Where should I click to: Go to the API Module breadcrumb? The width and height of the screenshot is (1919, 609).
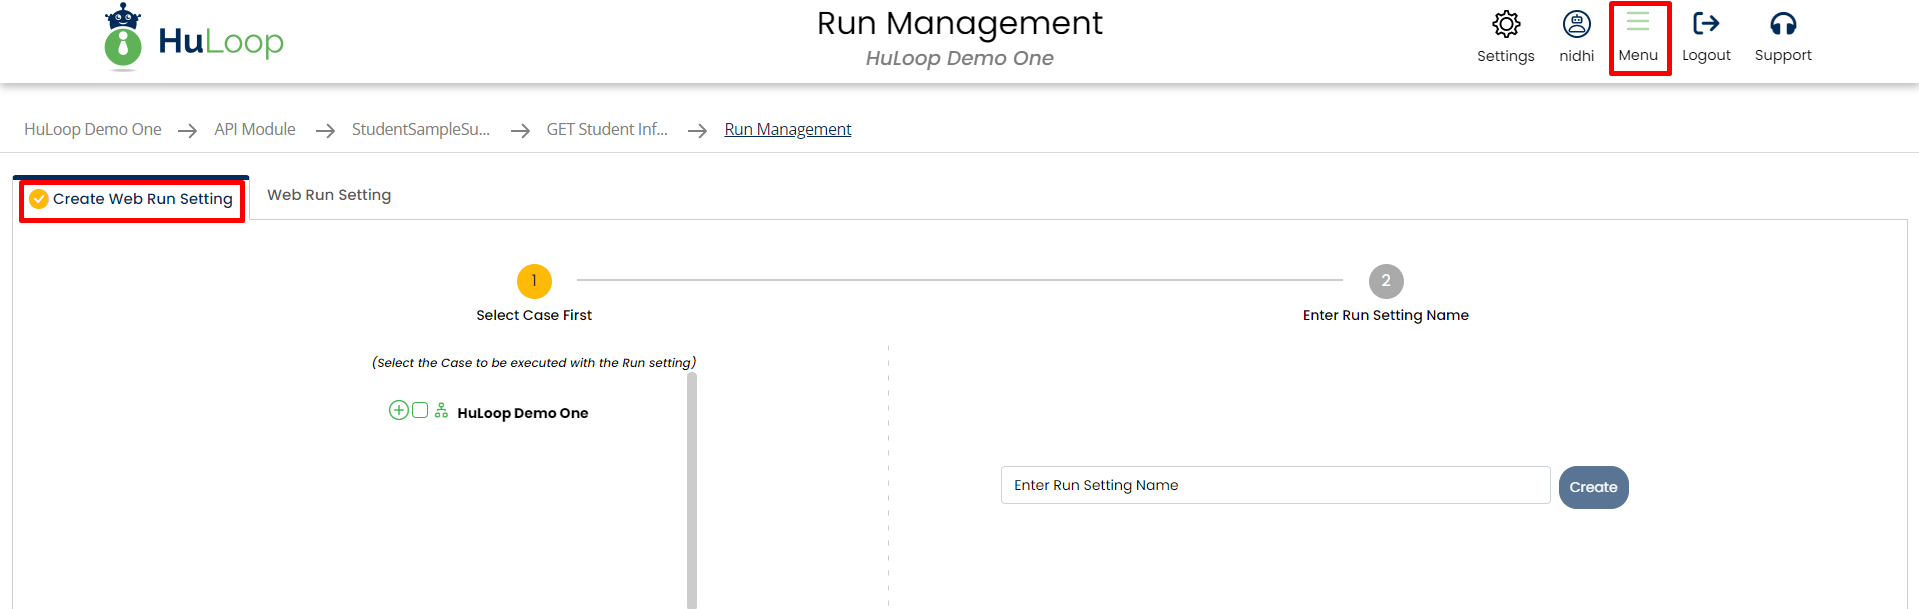click(x=254, y=129)
